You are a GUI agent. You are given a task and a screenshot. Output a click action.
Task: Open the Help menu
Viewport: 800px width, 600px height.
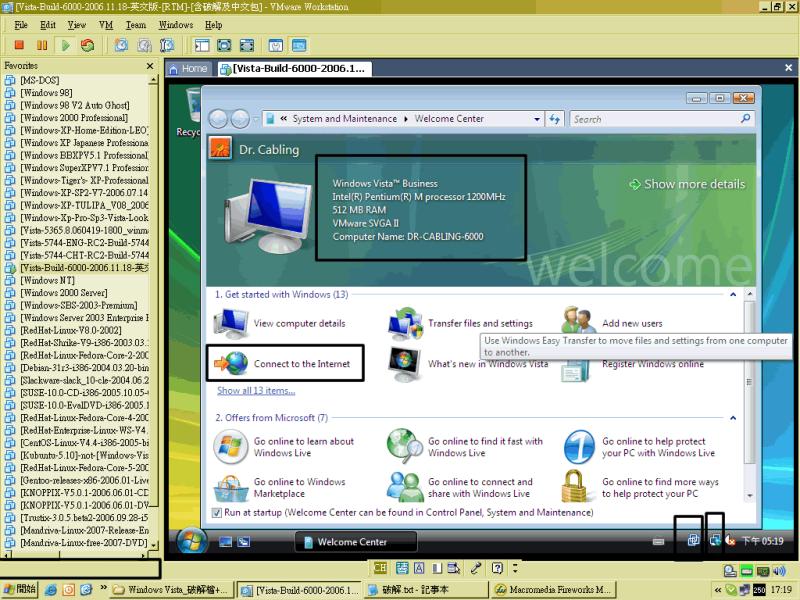click(213, 25)
